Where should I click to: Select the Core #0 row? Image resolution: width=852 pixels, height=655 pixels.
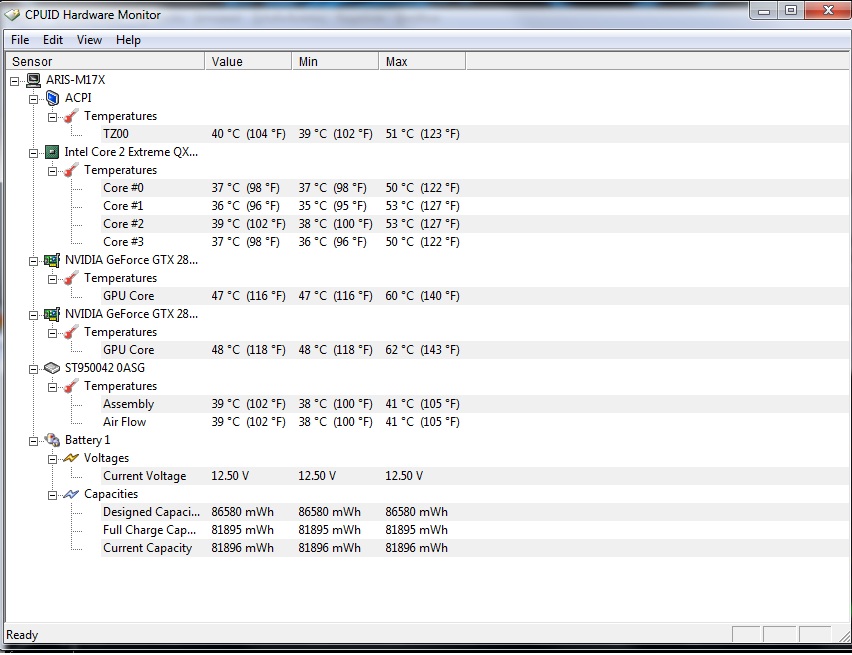point(475,188)
